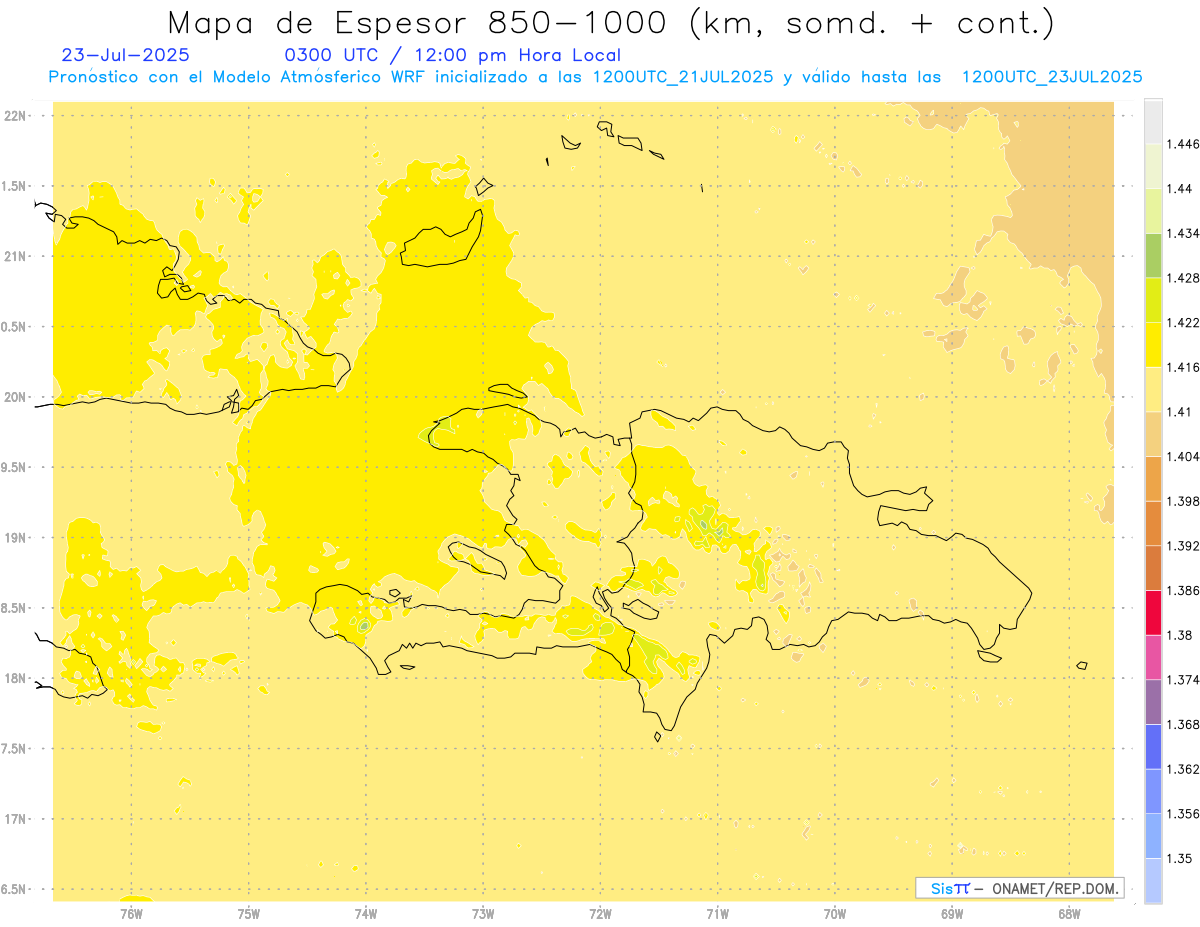
Task: Pick the yellow-green swatch between 1.422 and 1.428
Action: pyautogui.click(x=1152, y=300)
